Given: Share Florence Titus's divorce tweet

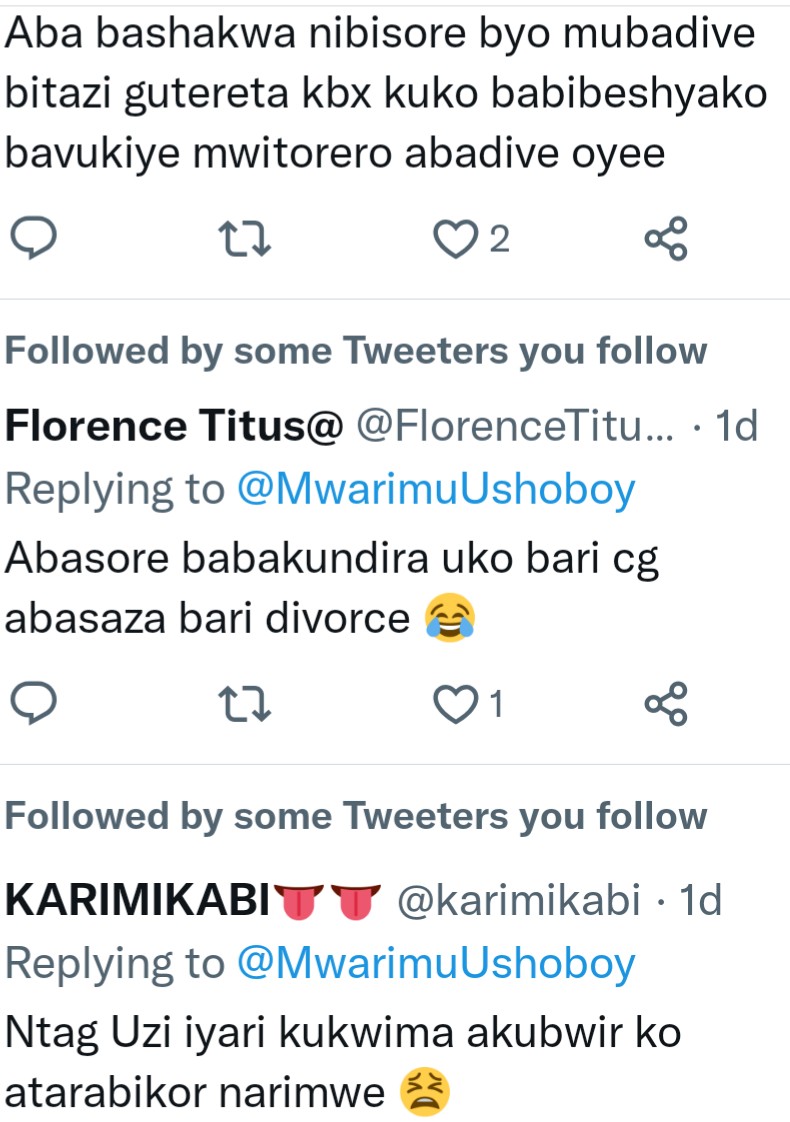Looking at the screenshot, I should click(x=665, y=706).
